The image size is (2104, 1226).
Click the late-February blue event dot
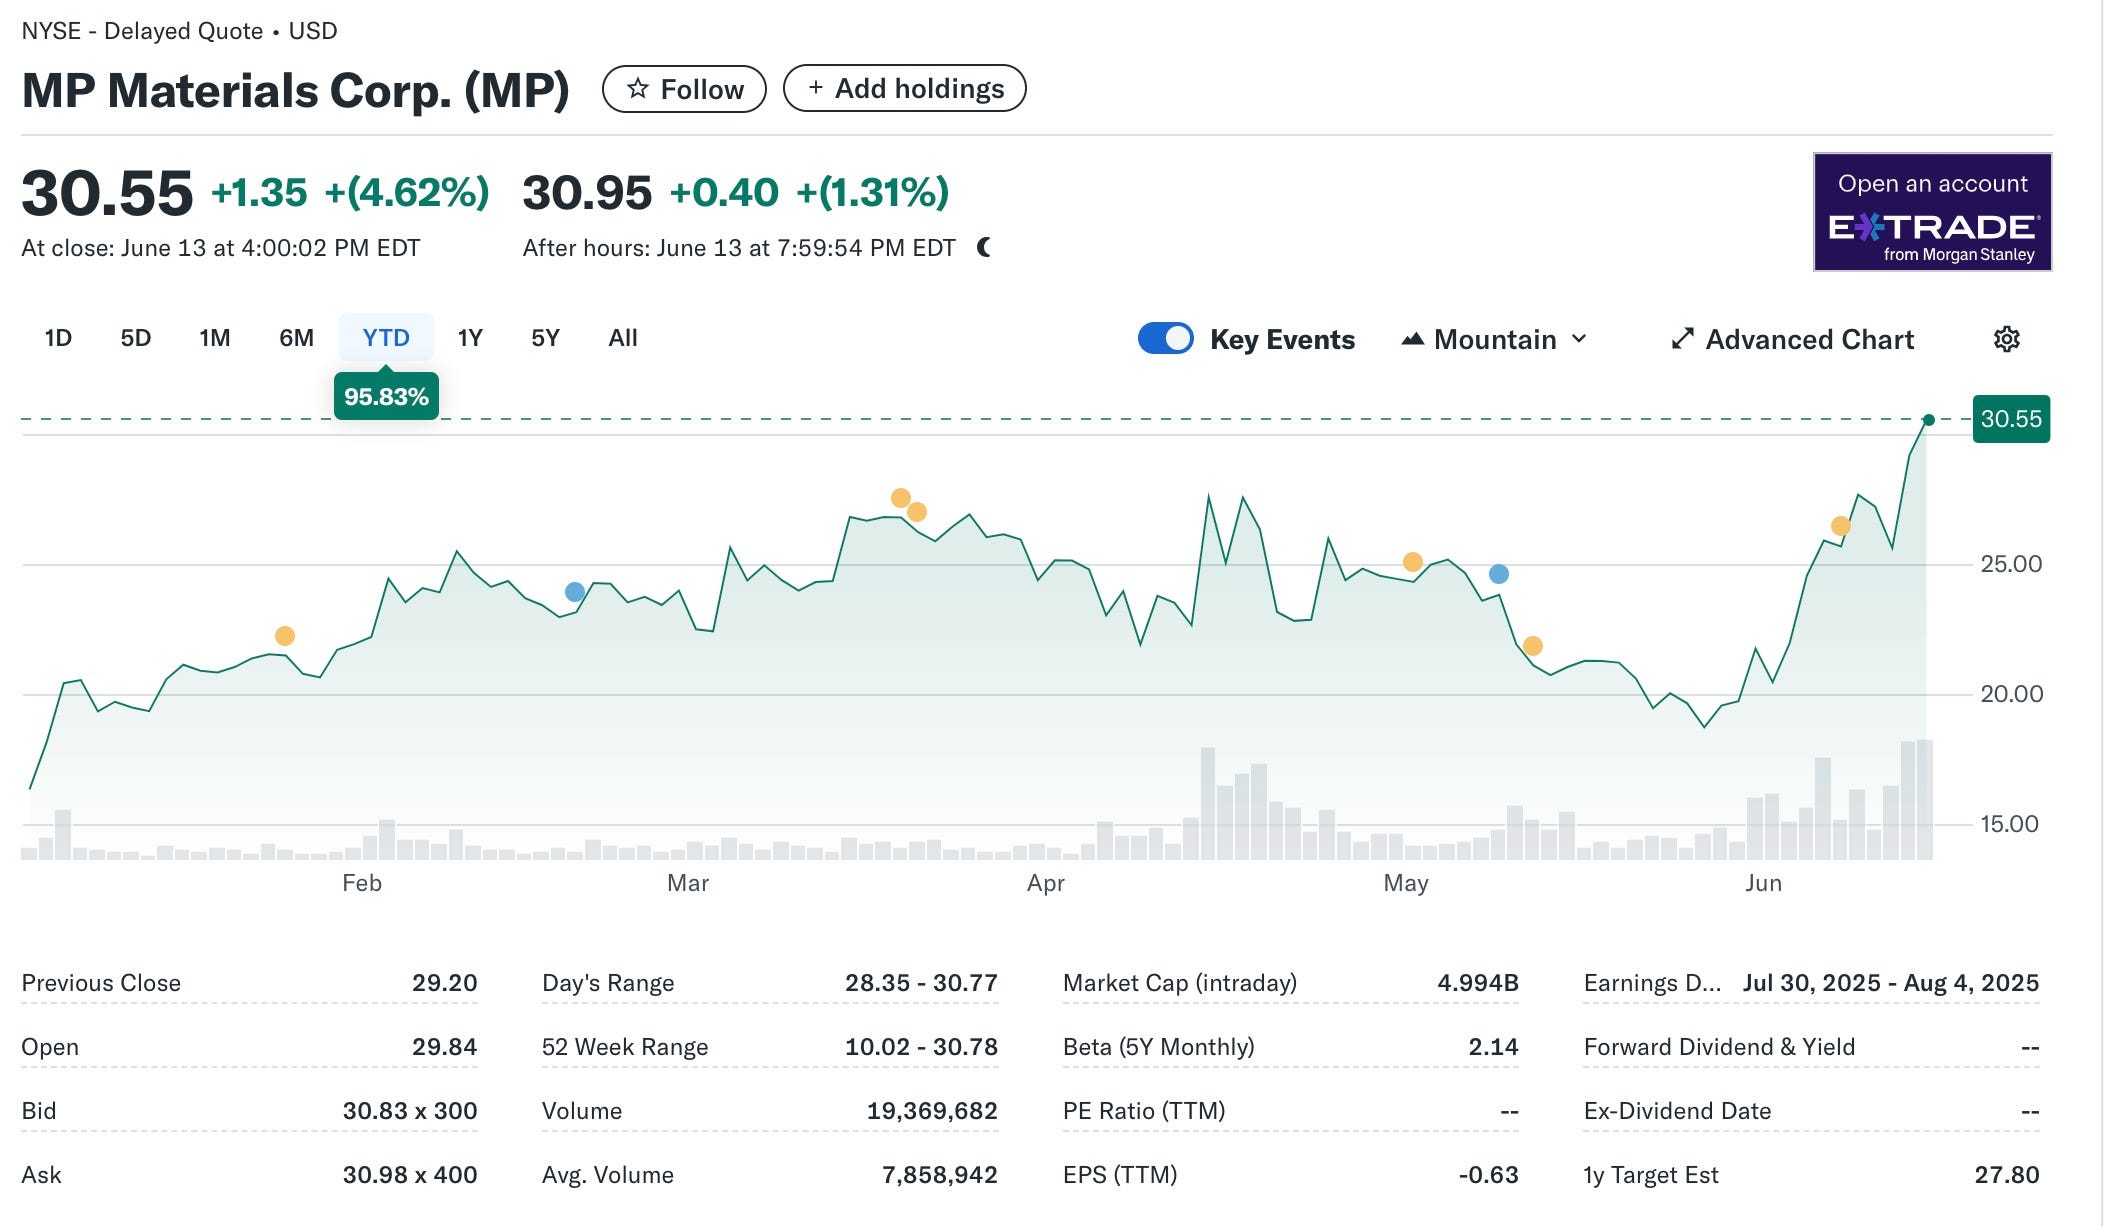(575, 592)
